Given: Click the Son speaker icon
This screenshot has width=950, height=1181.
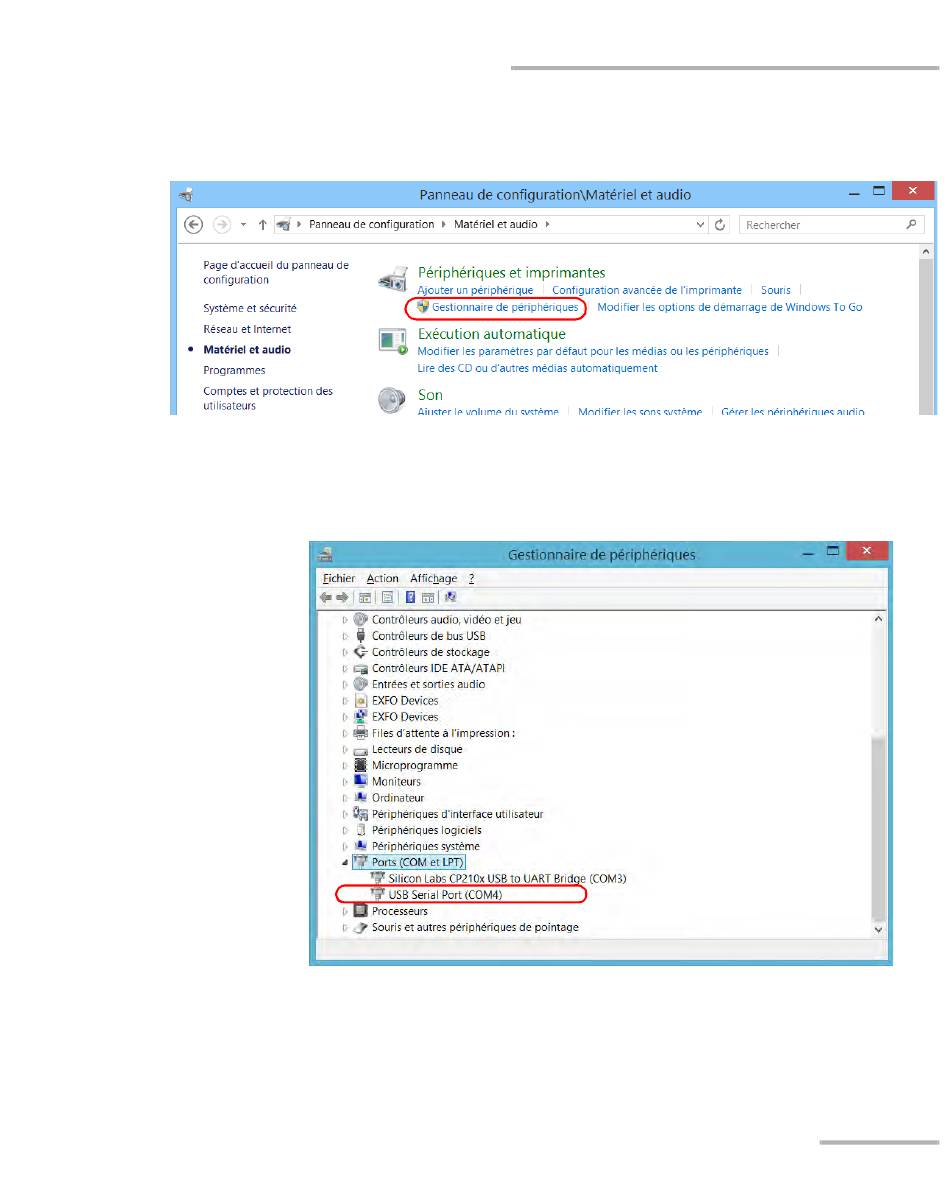Looking at the screenshot, I should [x=392, y=401].
